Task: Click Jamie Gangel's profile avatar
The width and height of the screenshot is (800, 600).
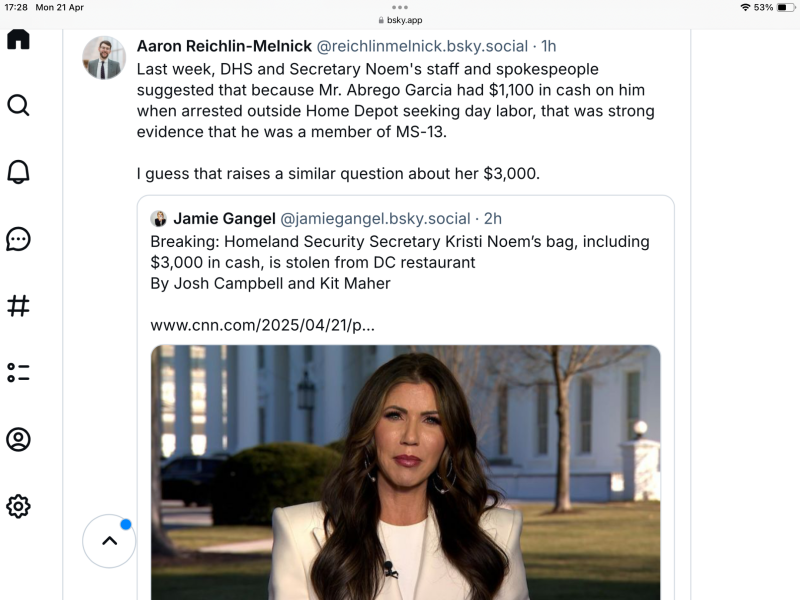Action: (x=160, y=218)
